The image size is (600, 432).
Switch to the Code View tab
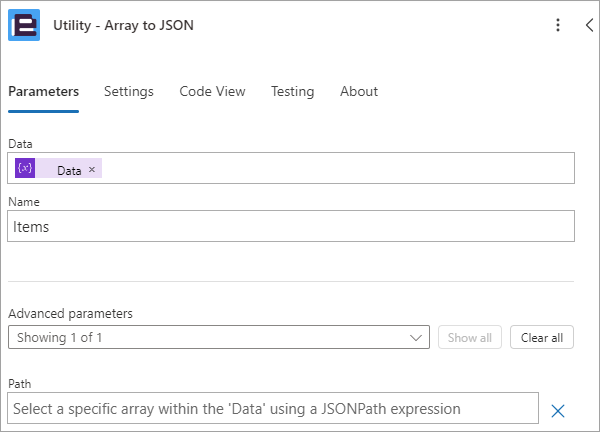pos(212,91)
